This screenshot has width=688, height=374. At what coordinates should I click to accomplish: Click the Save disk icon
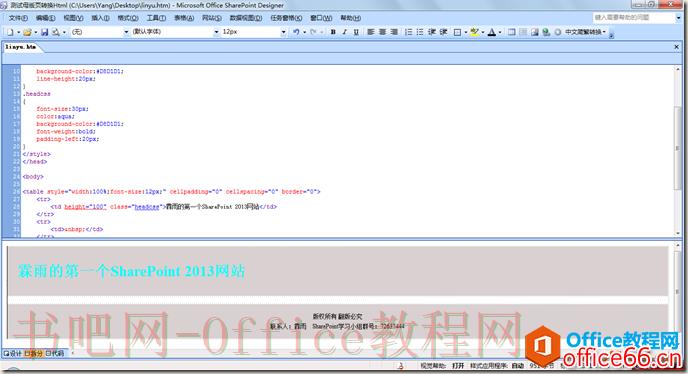[44, 32]
